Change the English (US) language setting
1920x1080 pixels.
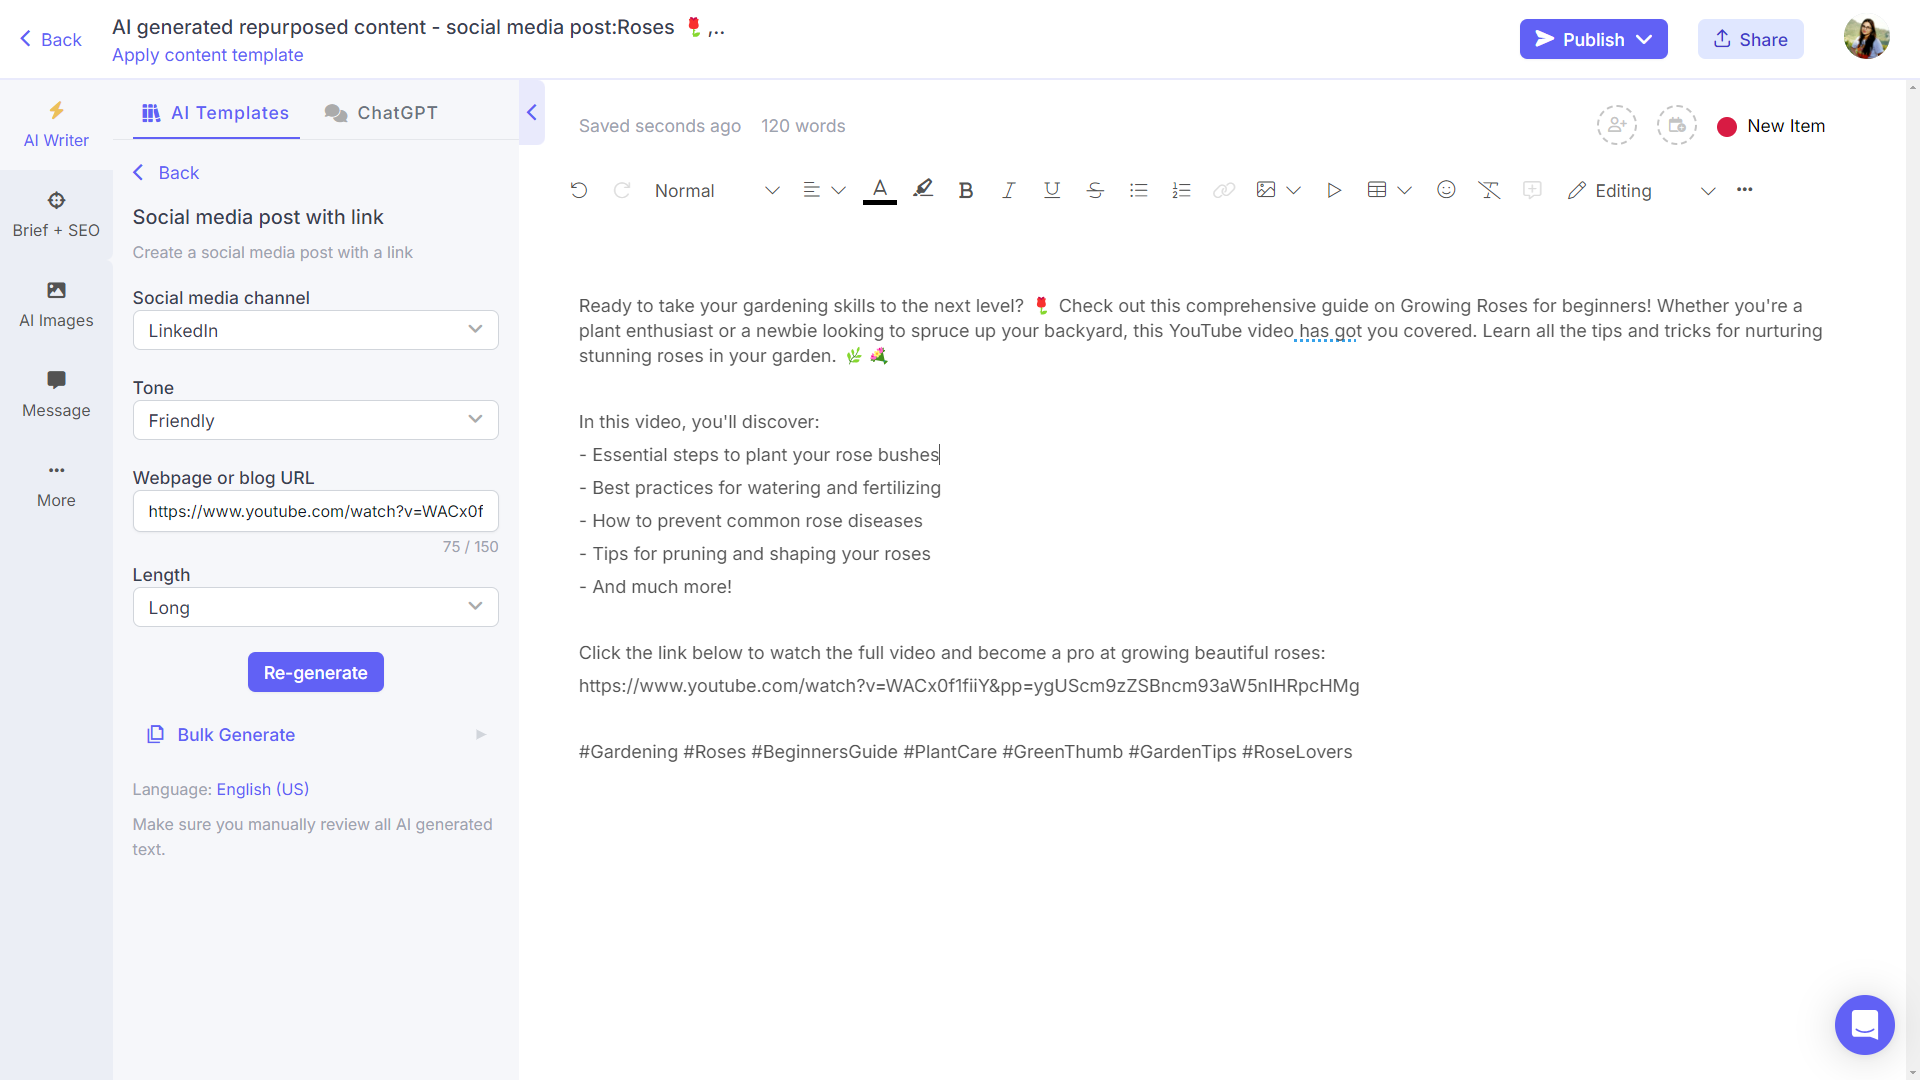tap(262, 789)
